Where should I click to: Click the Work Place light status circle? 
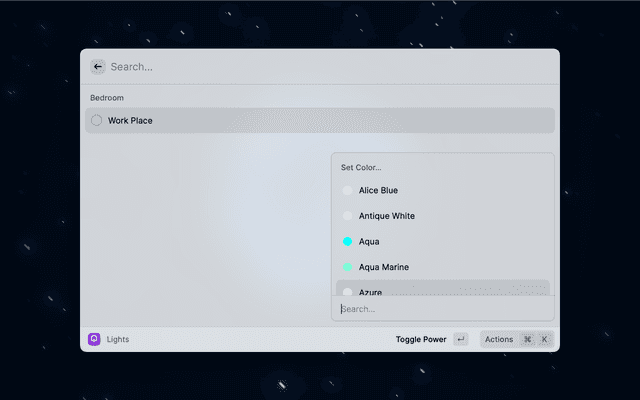(96, 121)
